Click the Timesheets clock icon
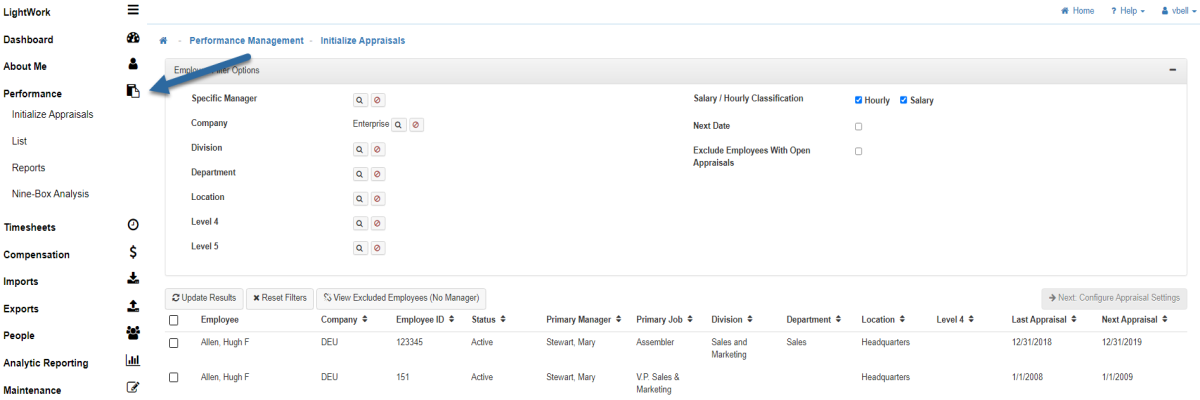 (133, 226)
